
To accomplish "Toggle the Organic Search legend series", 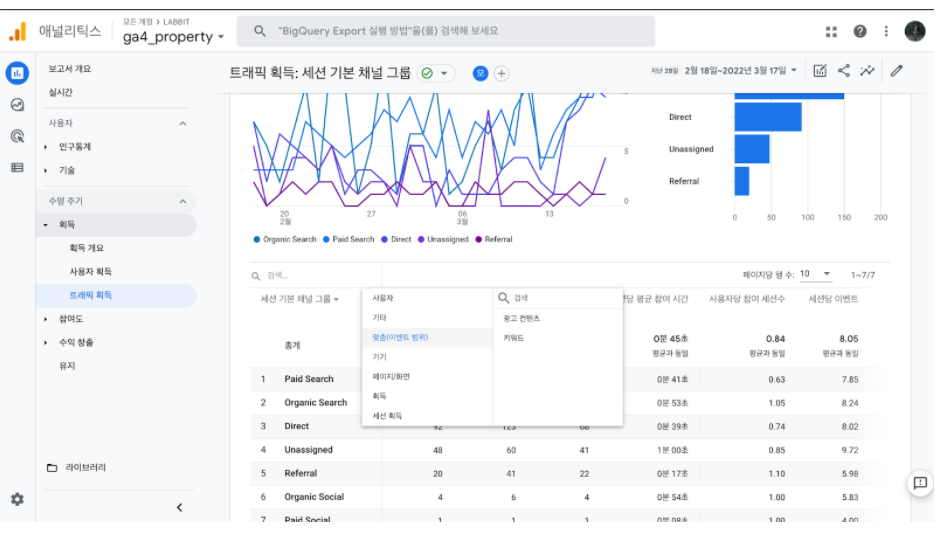I will pos(285,240).
